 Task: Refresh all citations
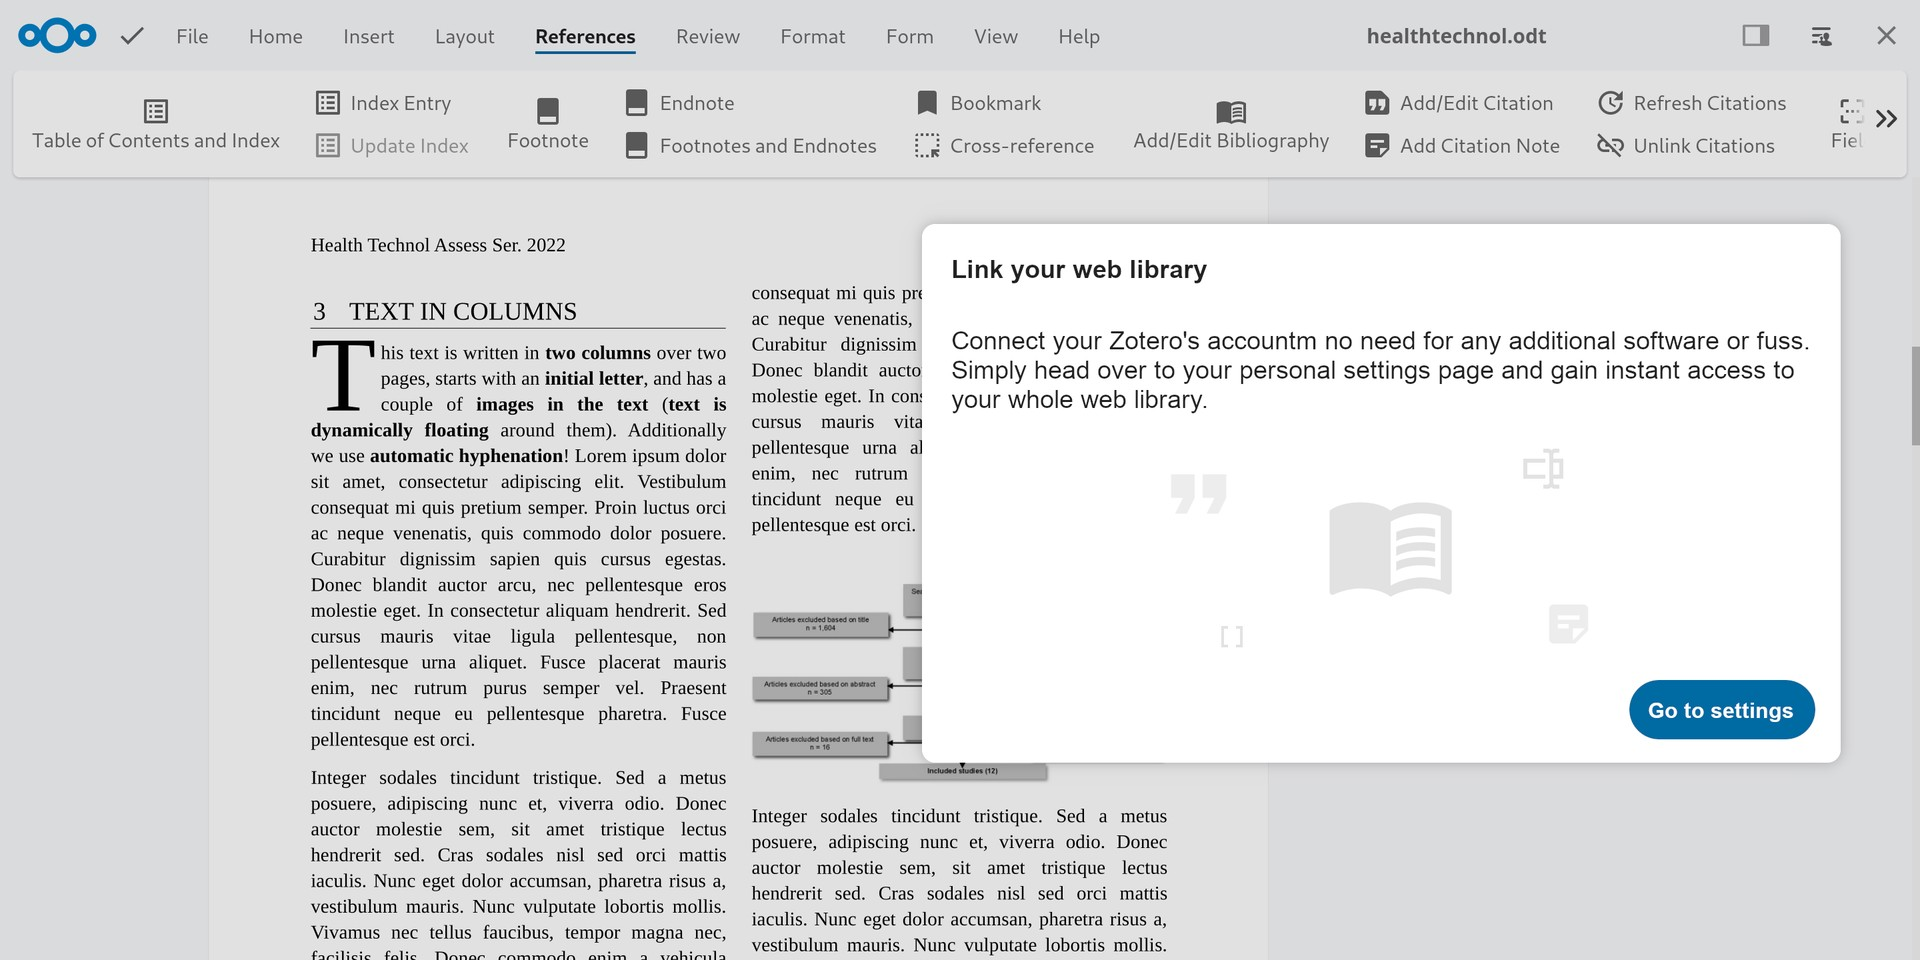(1692, 103)
